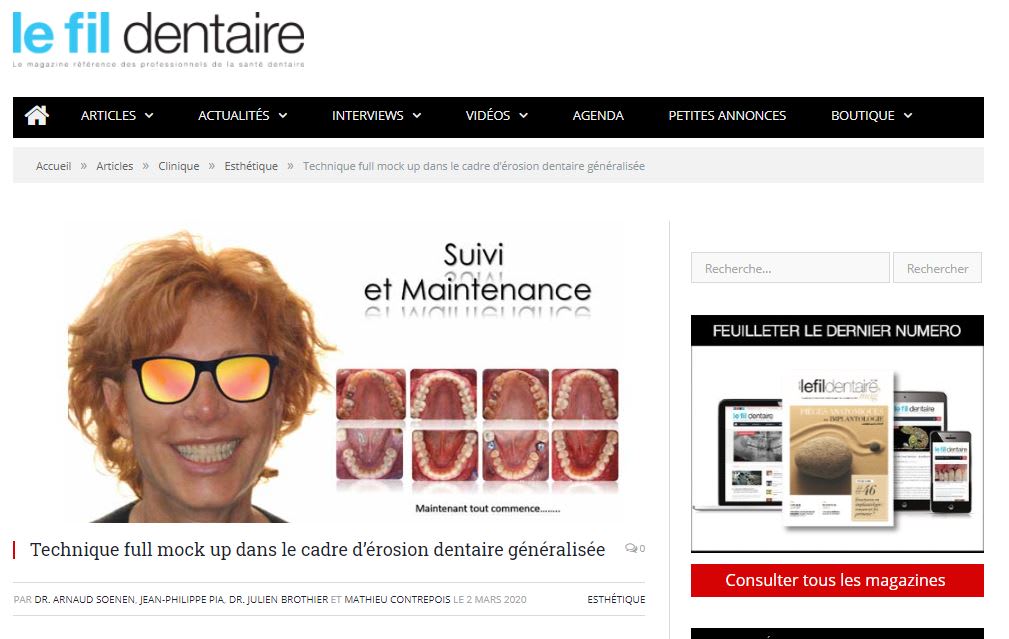
Task: Expand the Articles menu chevron
Action: [x=149, y=116]
